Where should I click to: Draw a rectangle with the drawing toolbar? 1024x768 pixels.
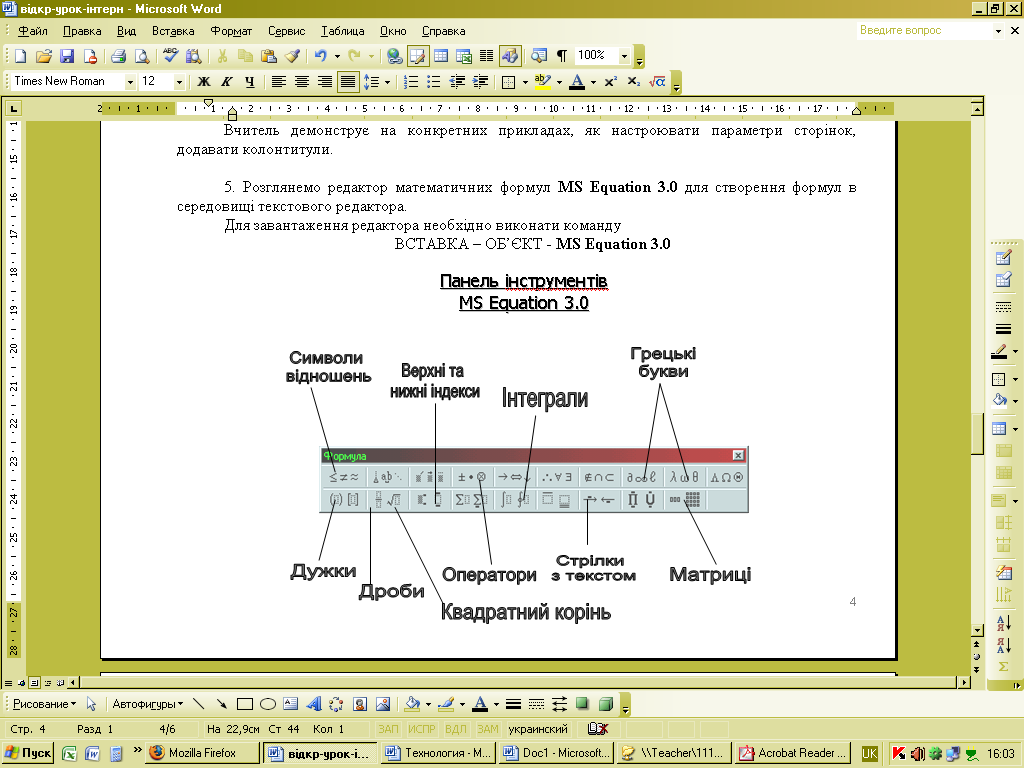pyautogui.click(x=245, y=704)
